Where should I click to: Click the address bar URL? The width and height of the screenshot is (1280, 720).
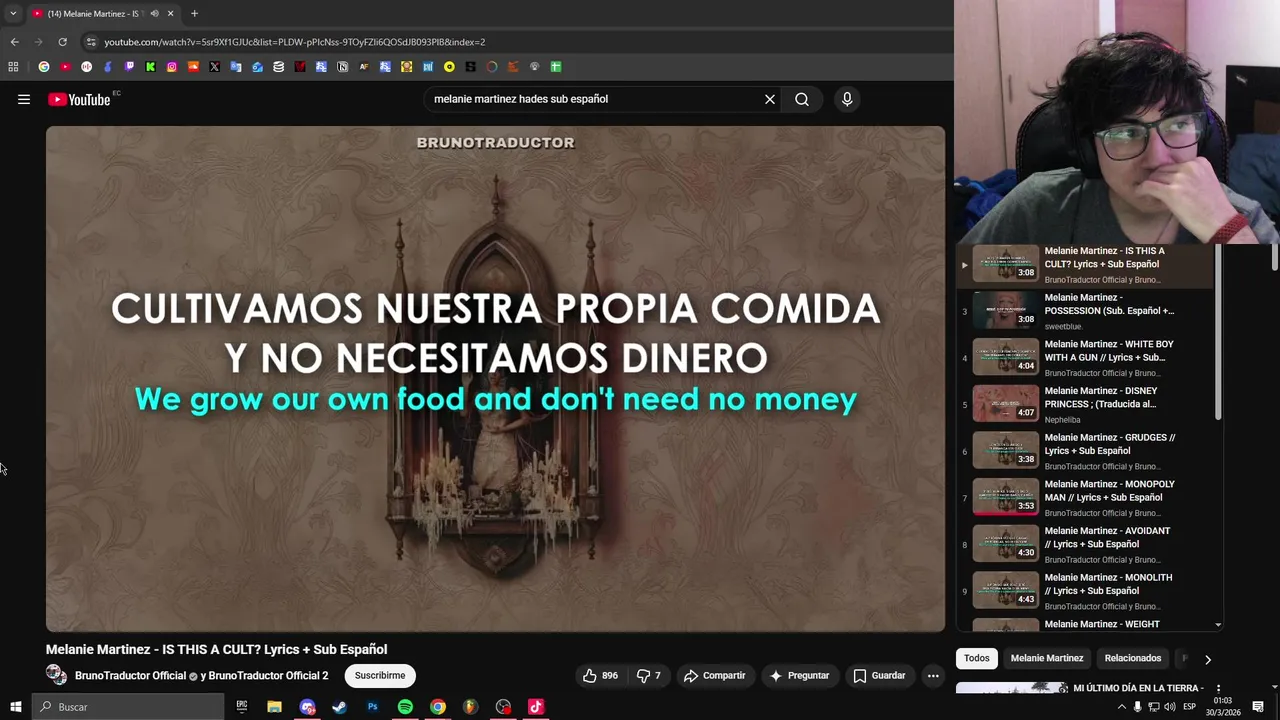click(x=295, y=42)
